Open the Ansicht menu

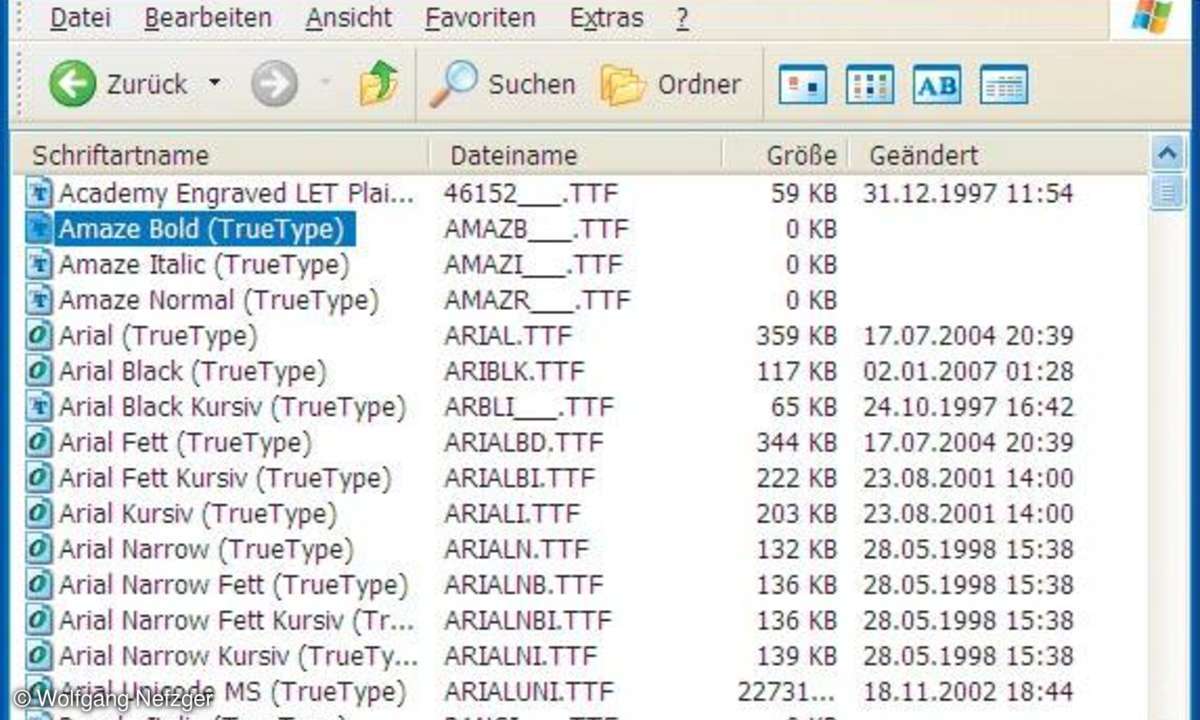tap(349, 18)
